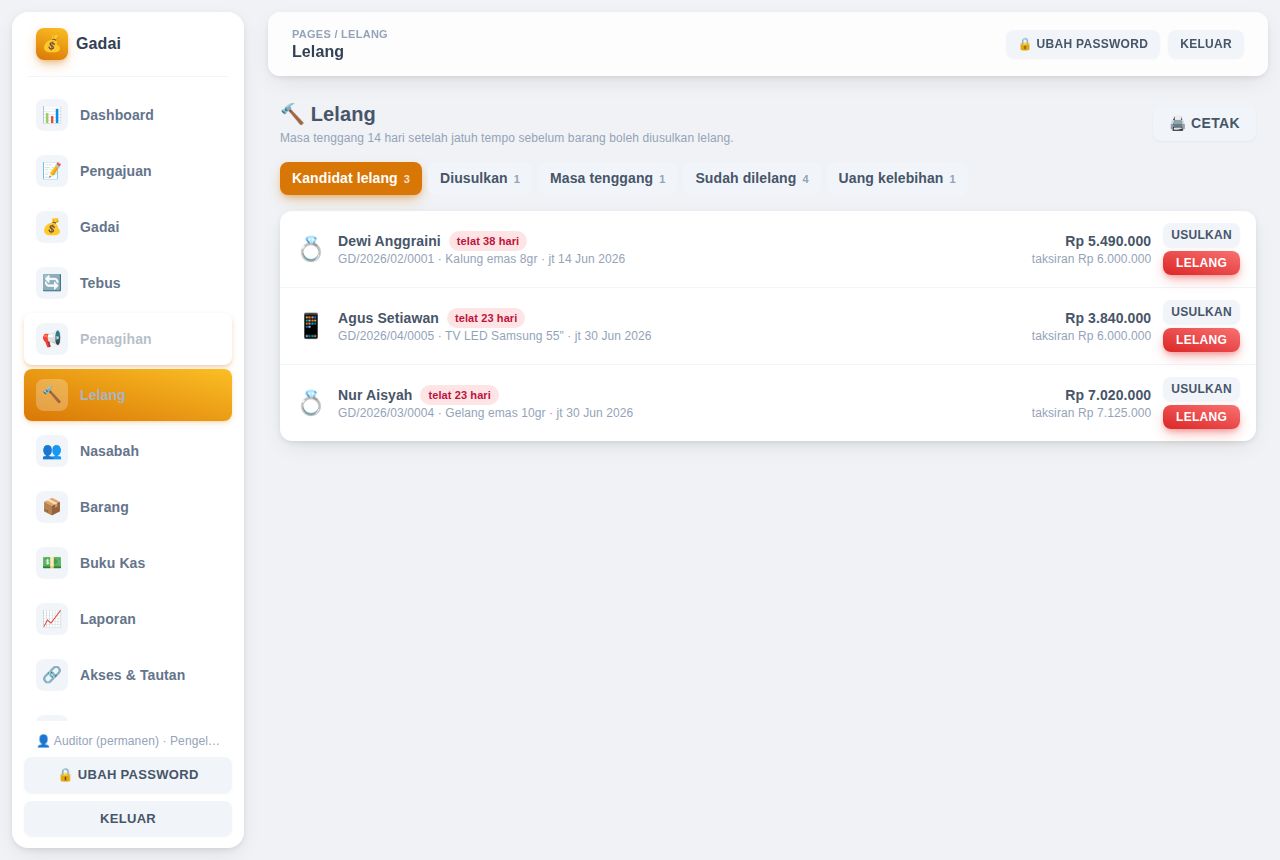Screen dimensions: 1280x860
Task: Open the Dashboard chart icon in sidebar
Action: 52,115
